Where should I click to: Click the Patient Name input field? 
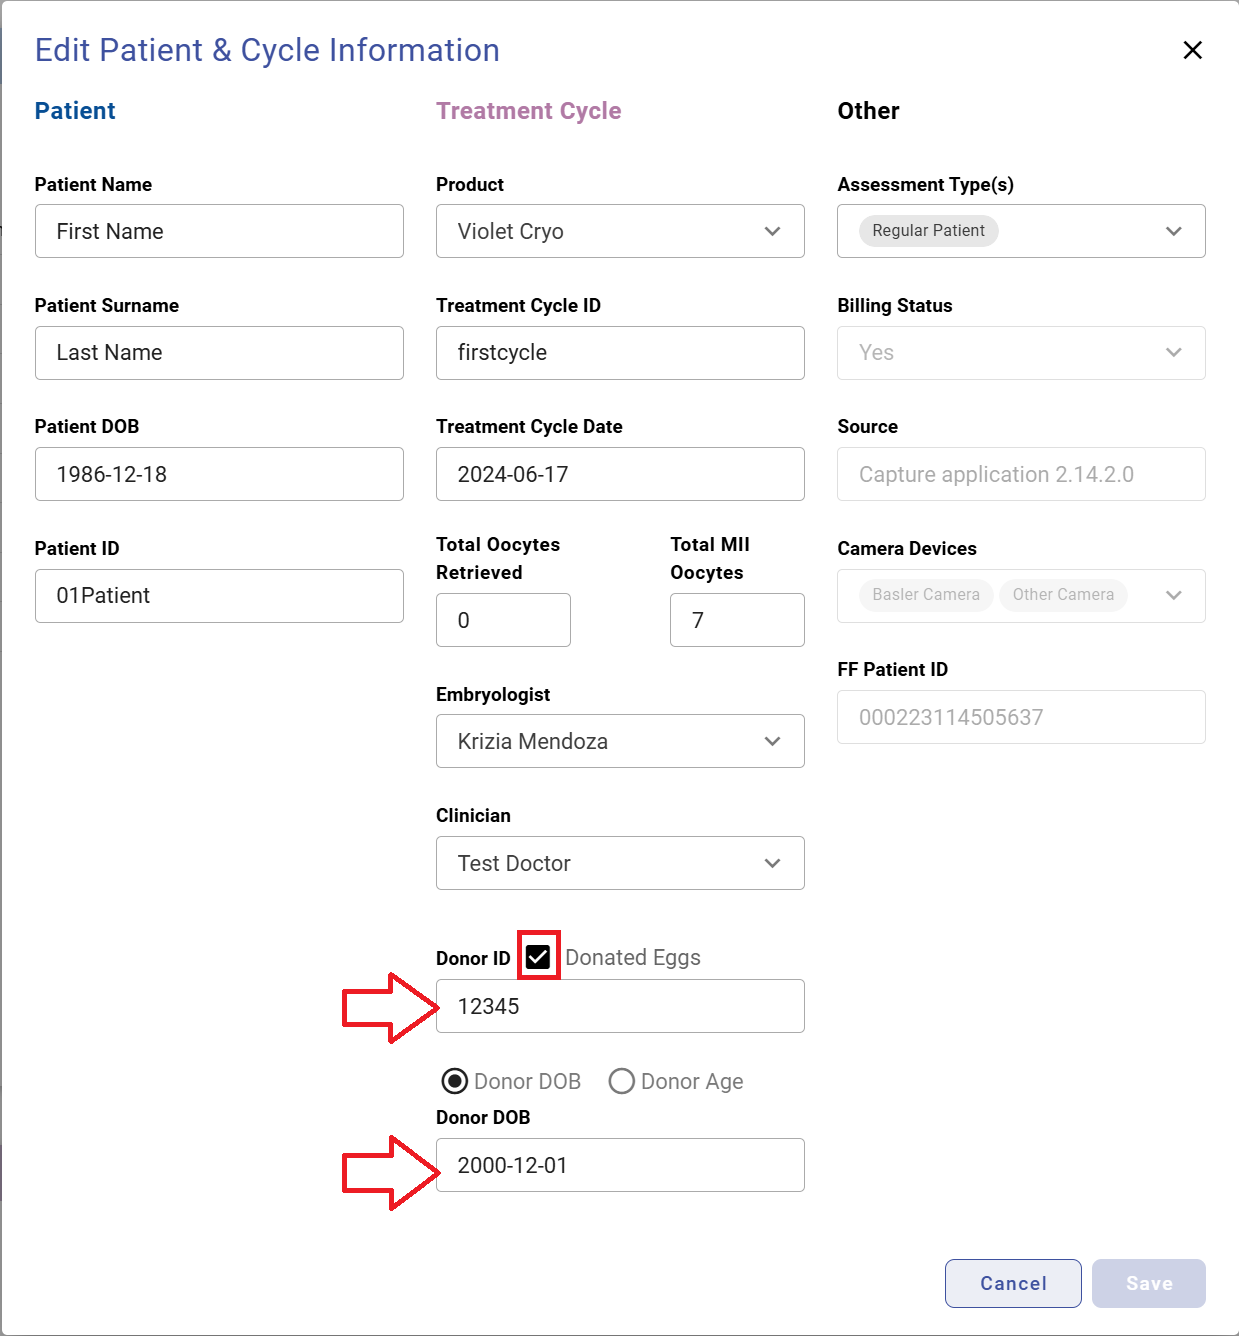tap(219, 231)
